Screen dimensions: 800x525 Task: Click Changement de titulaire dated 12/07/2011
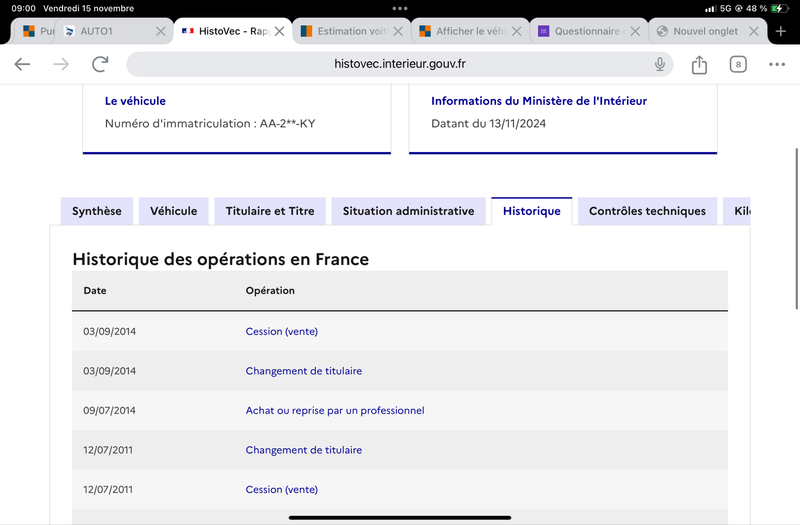(304, 450)
